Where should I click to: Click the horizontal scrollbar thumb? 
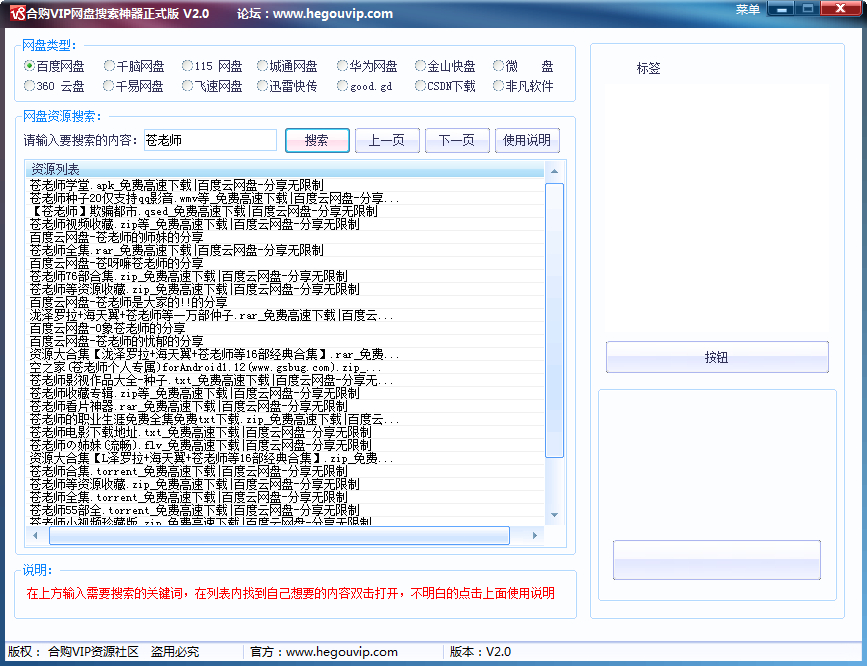[x=279, y=535]
